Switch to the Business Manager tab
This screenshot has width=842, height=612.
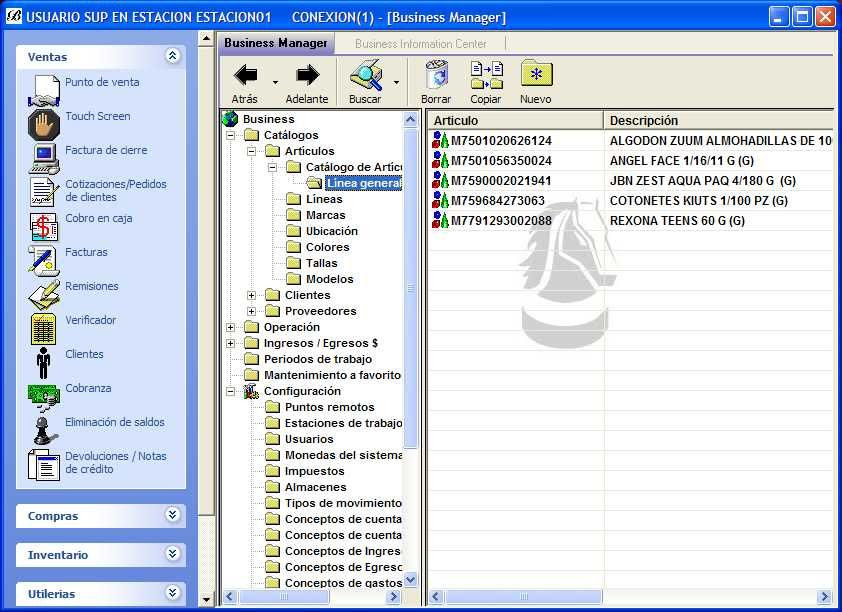(276, 43)
